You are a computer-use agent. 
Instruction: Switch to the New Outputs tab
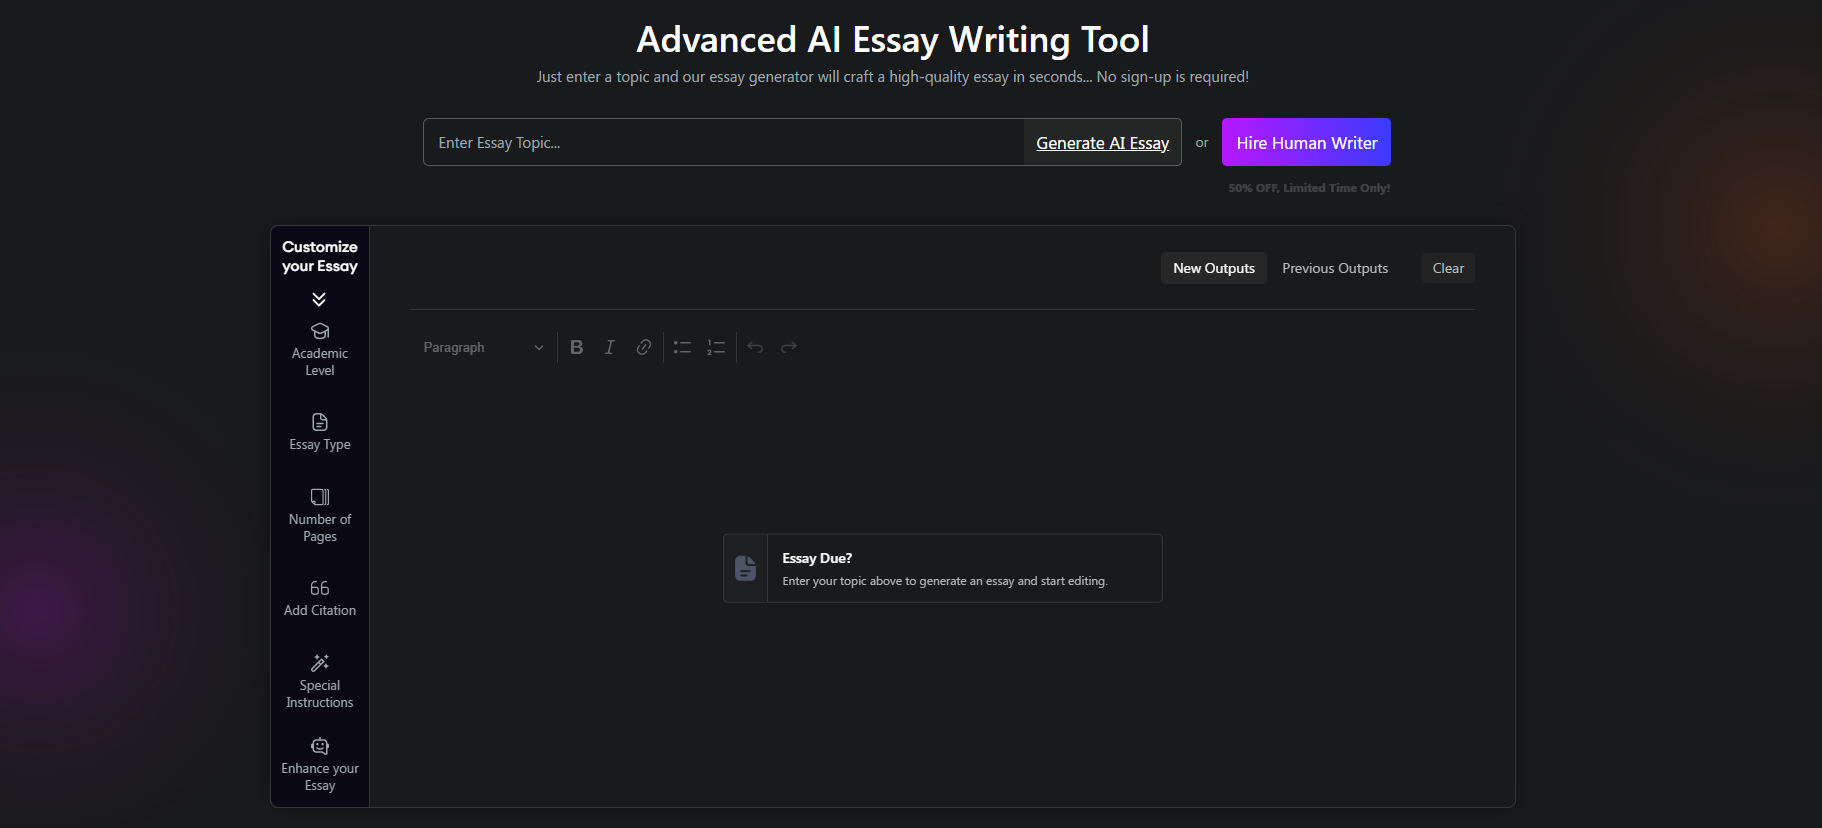(1213, 268)
